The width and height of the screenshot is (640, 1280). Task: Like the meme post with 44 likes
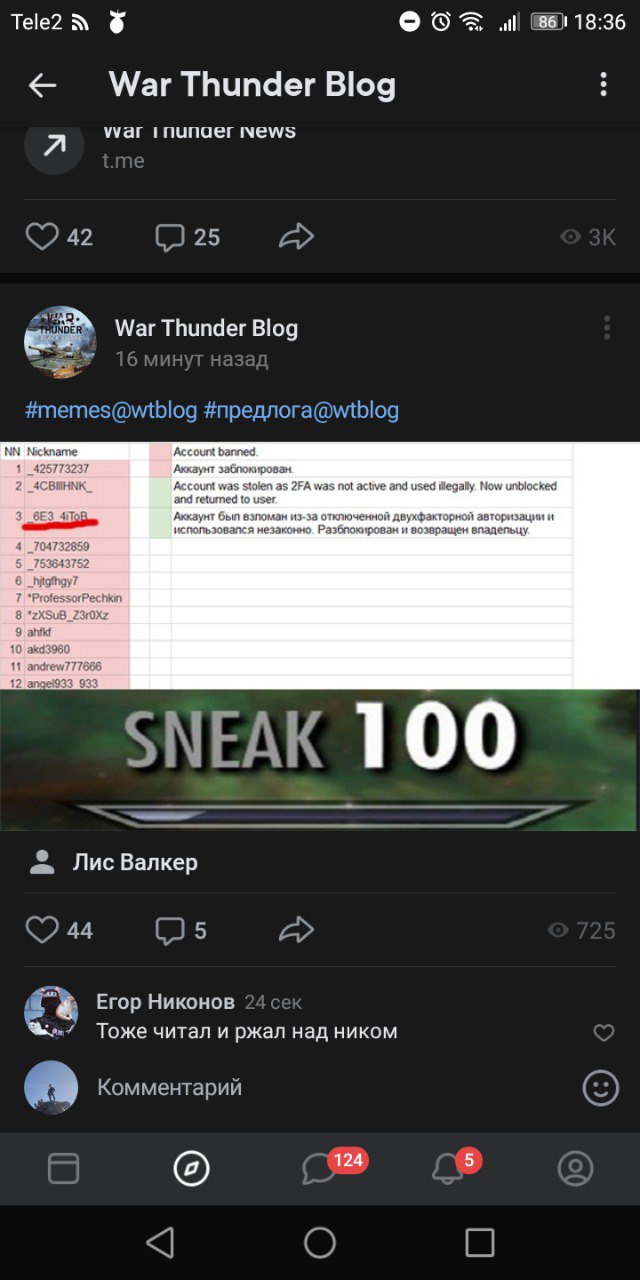tap(42, 931)
